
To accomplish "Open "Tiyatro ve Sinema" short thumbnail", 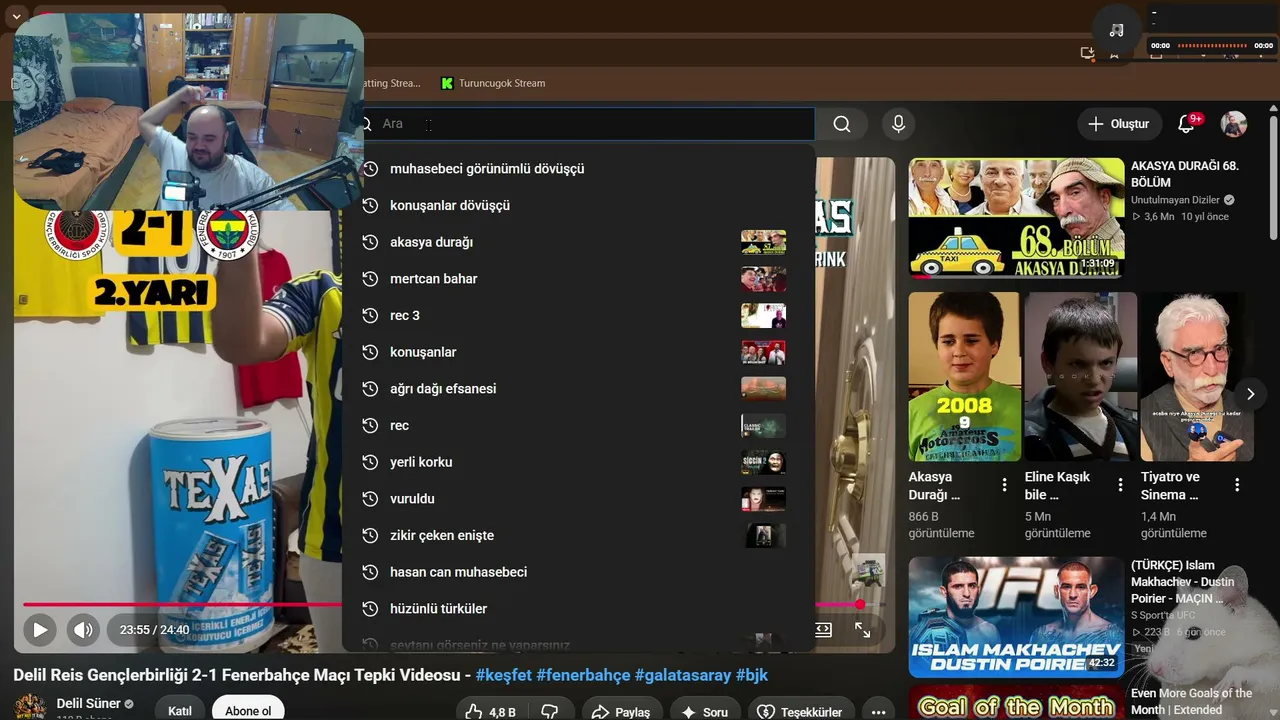I will 1197,376.
